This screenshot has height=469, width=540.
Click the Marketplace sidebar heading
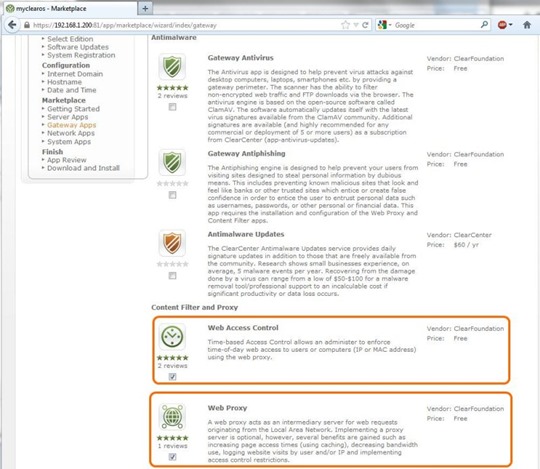[64, 100]
